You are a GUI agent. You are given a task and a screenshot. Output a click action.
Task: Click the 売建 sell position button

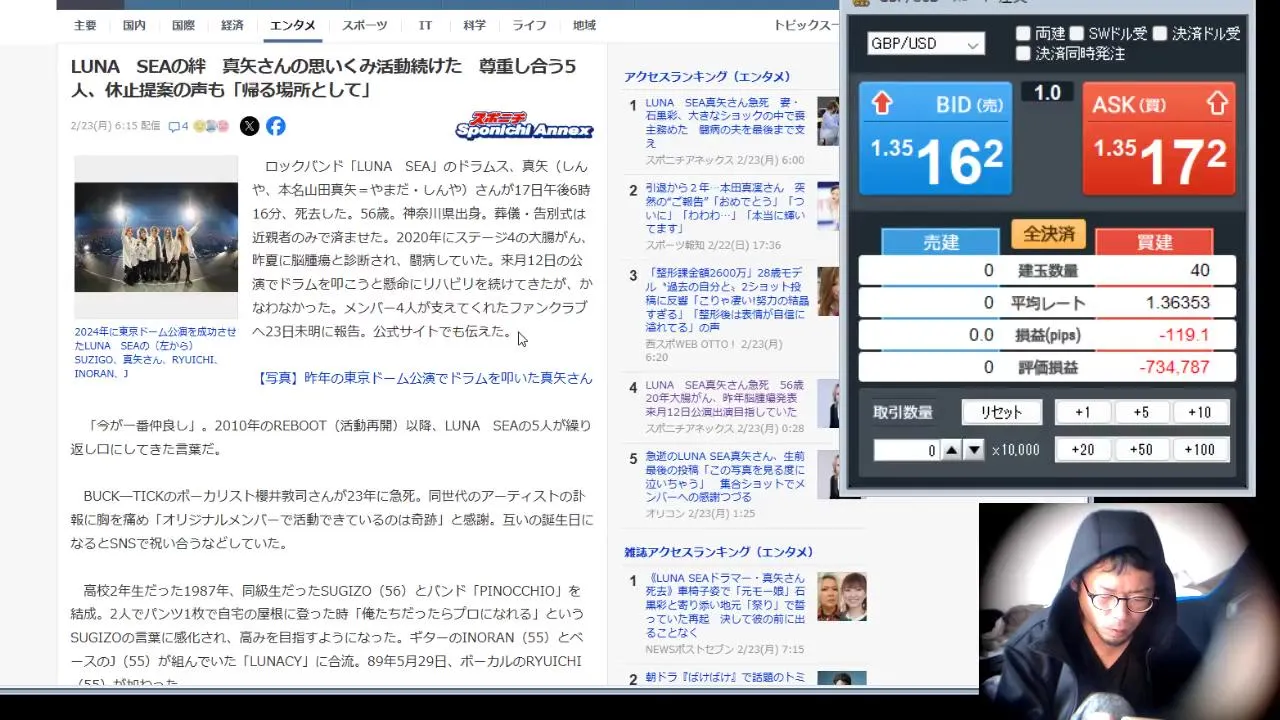click(x=940, y=242)
